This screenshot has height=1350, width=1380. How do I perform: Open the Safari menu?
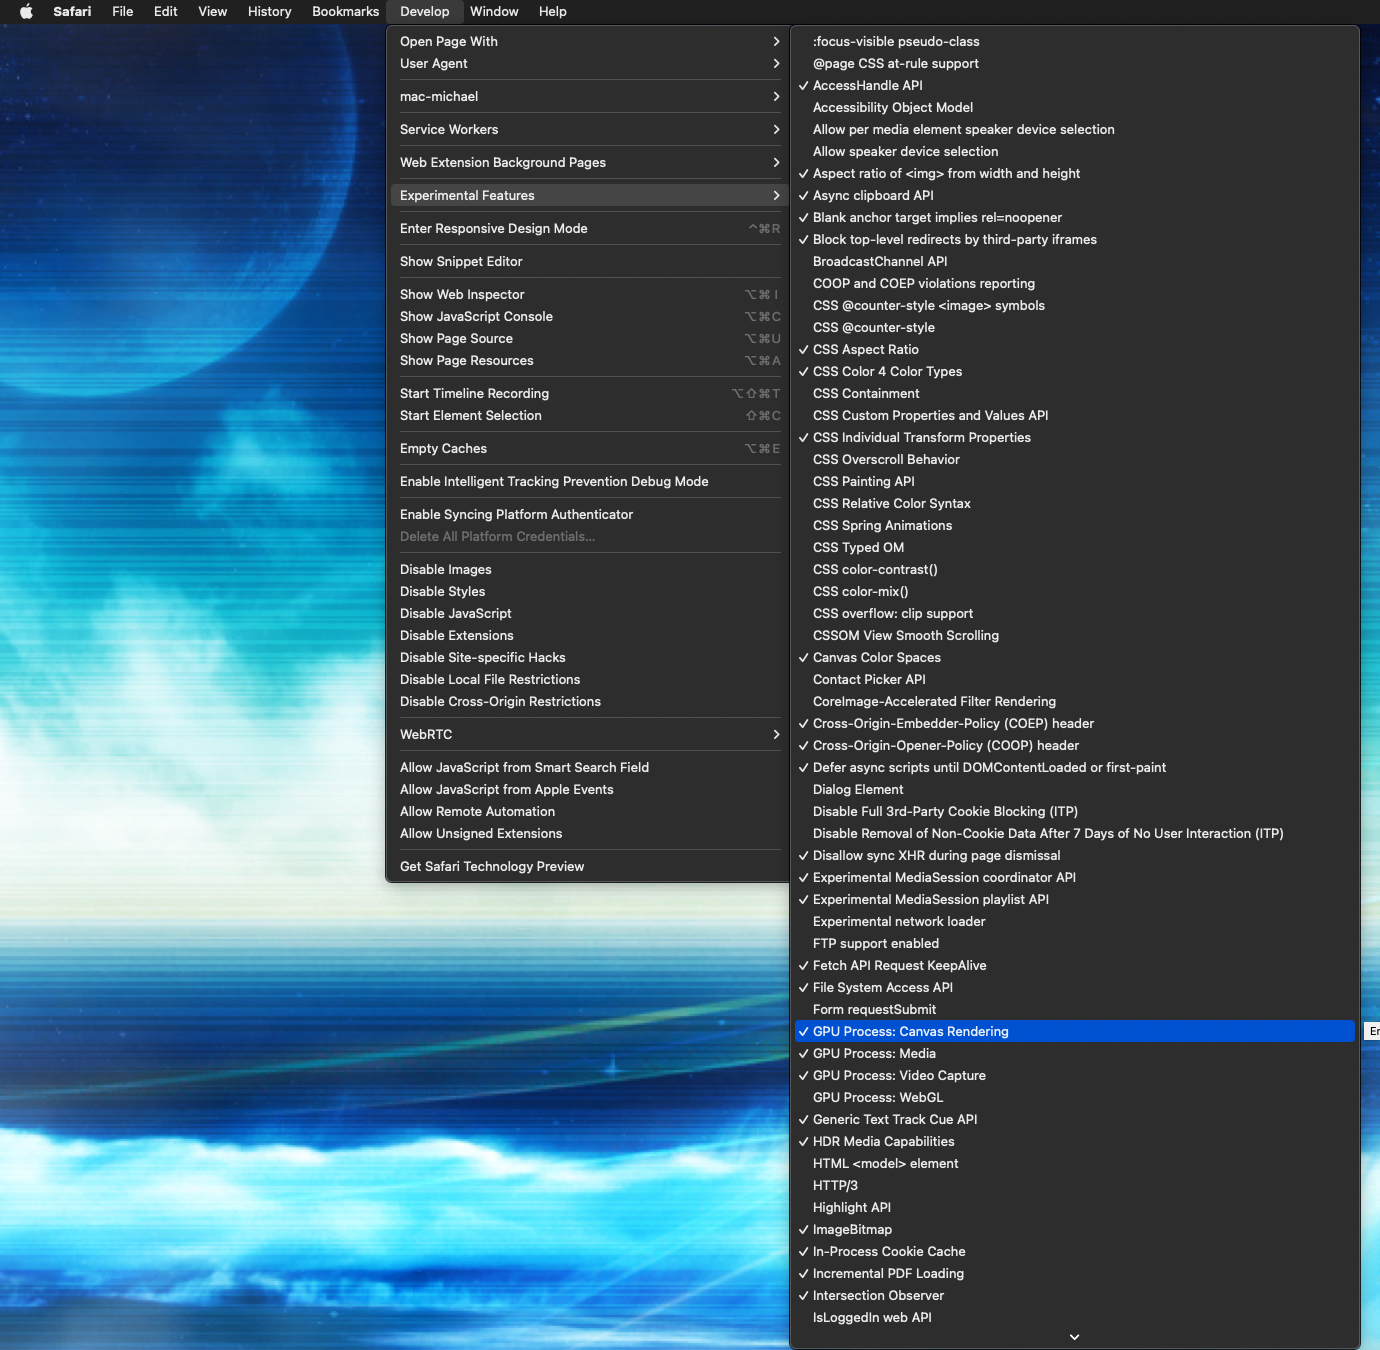point(72,11)
